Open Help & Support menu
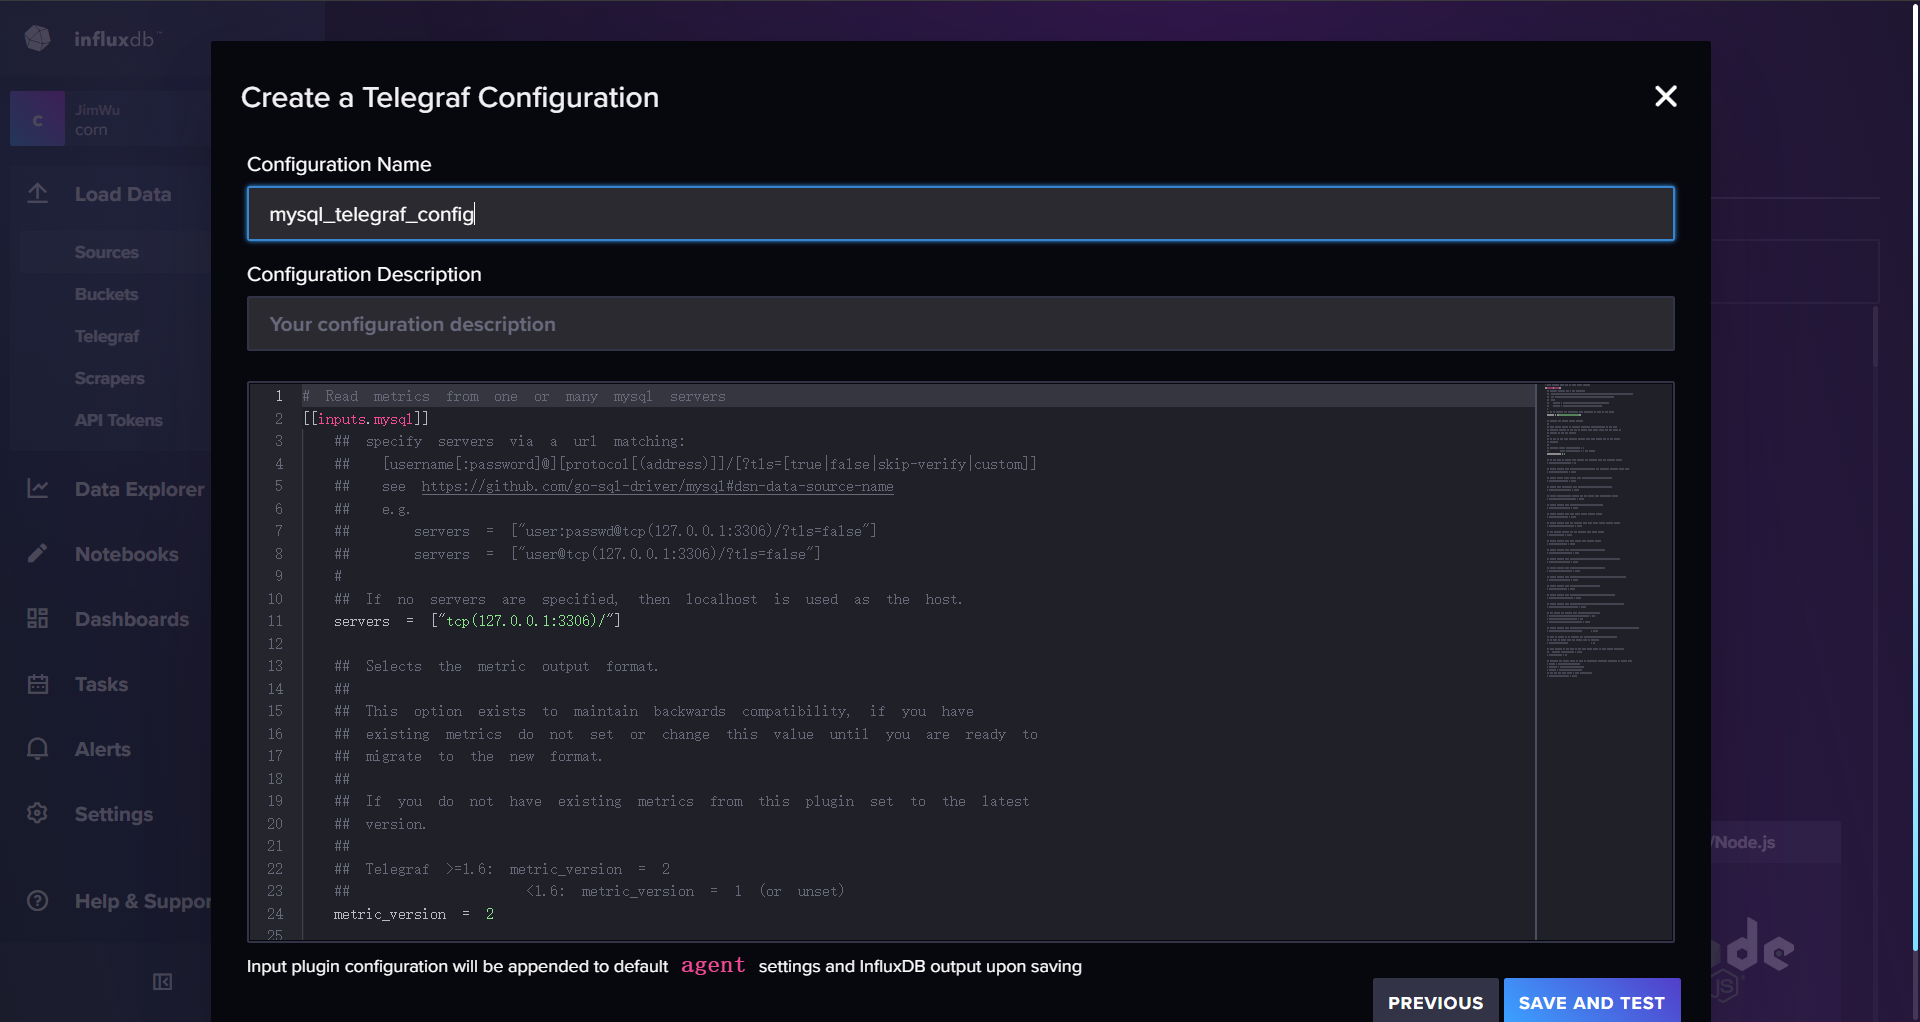1920x1022 pixels. pos(143,901)
